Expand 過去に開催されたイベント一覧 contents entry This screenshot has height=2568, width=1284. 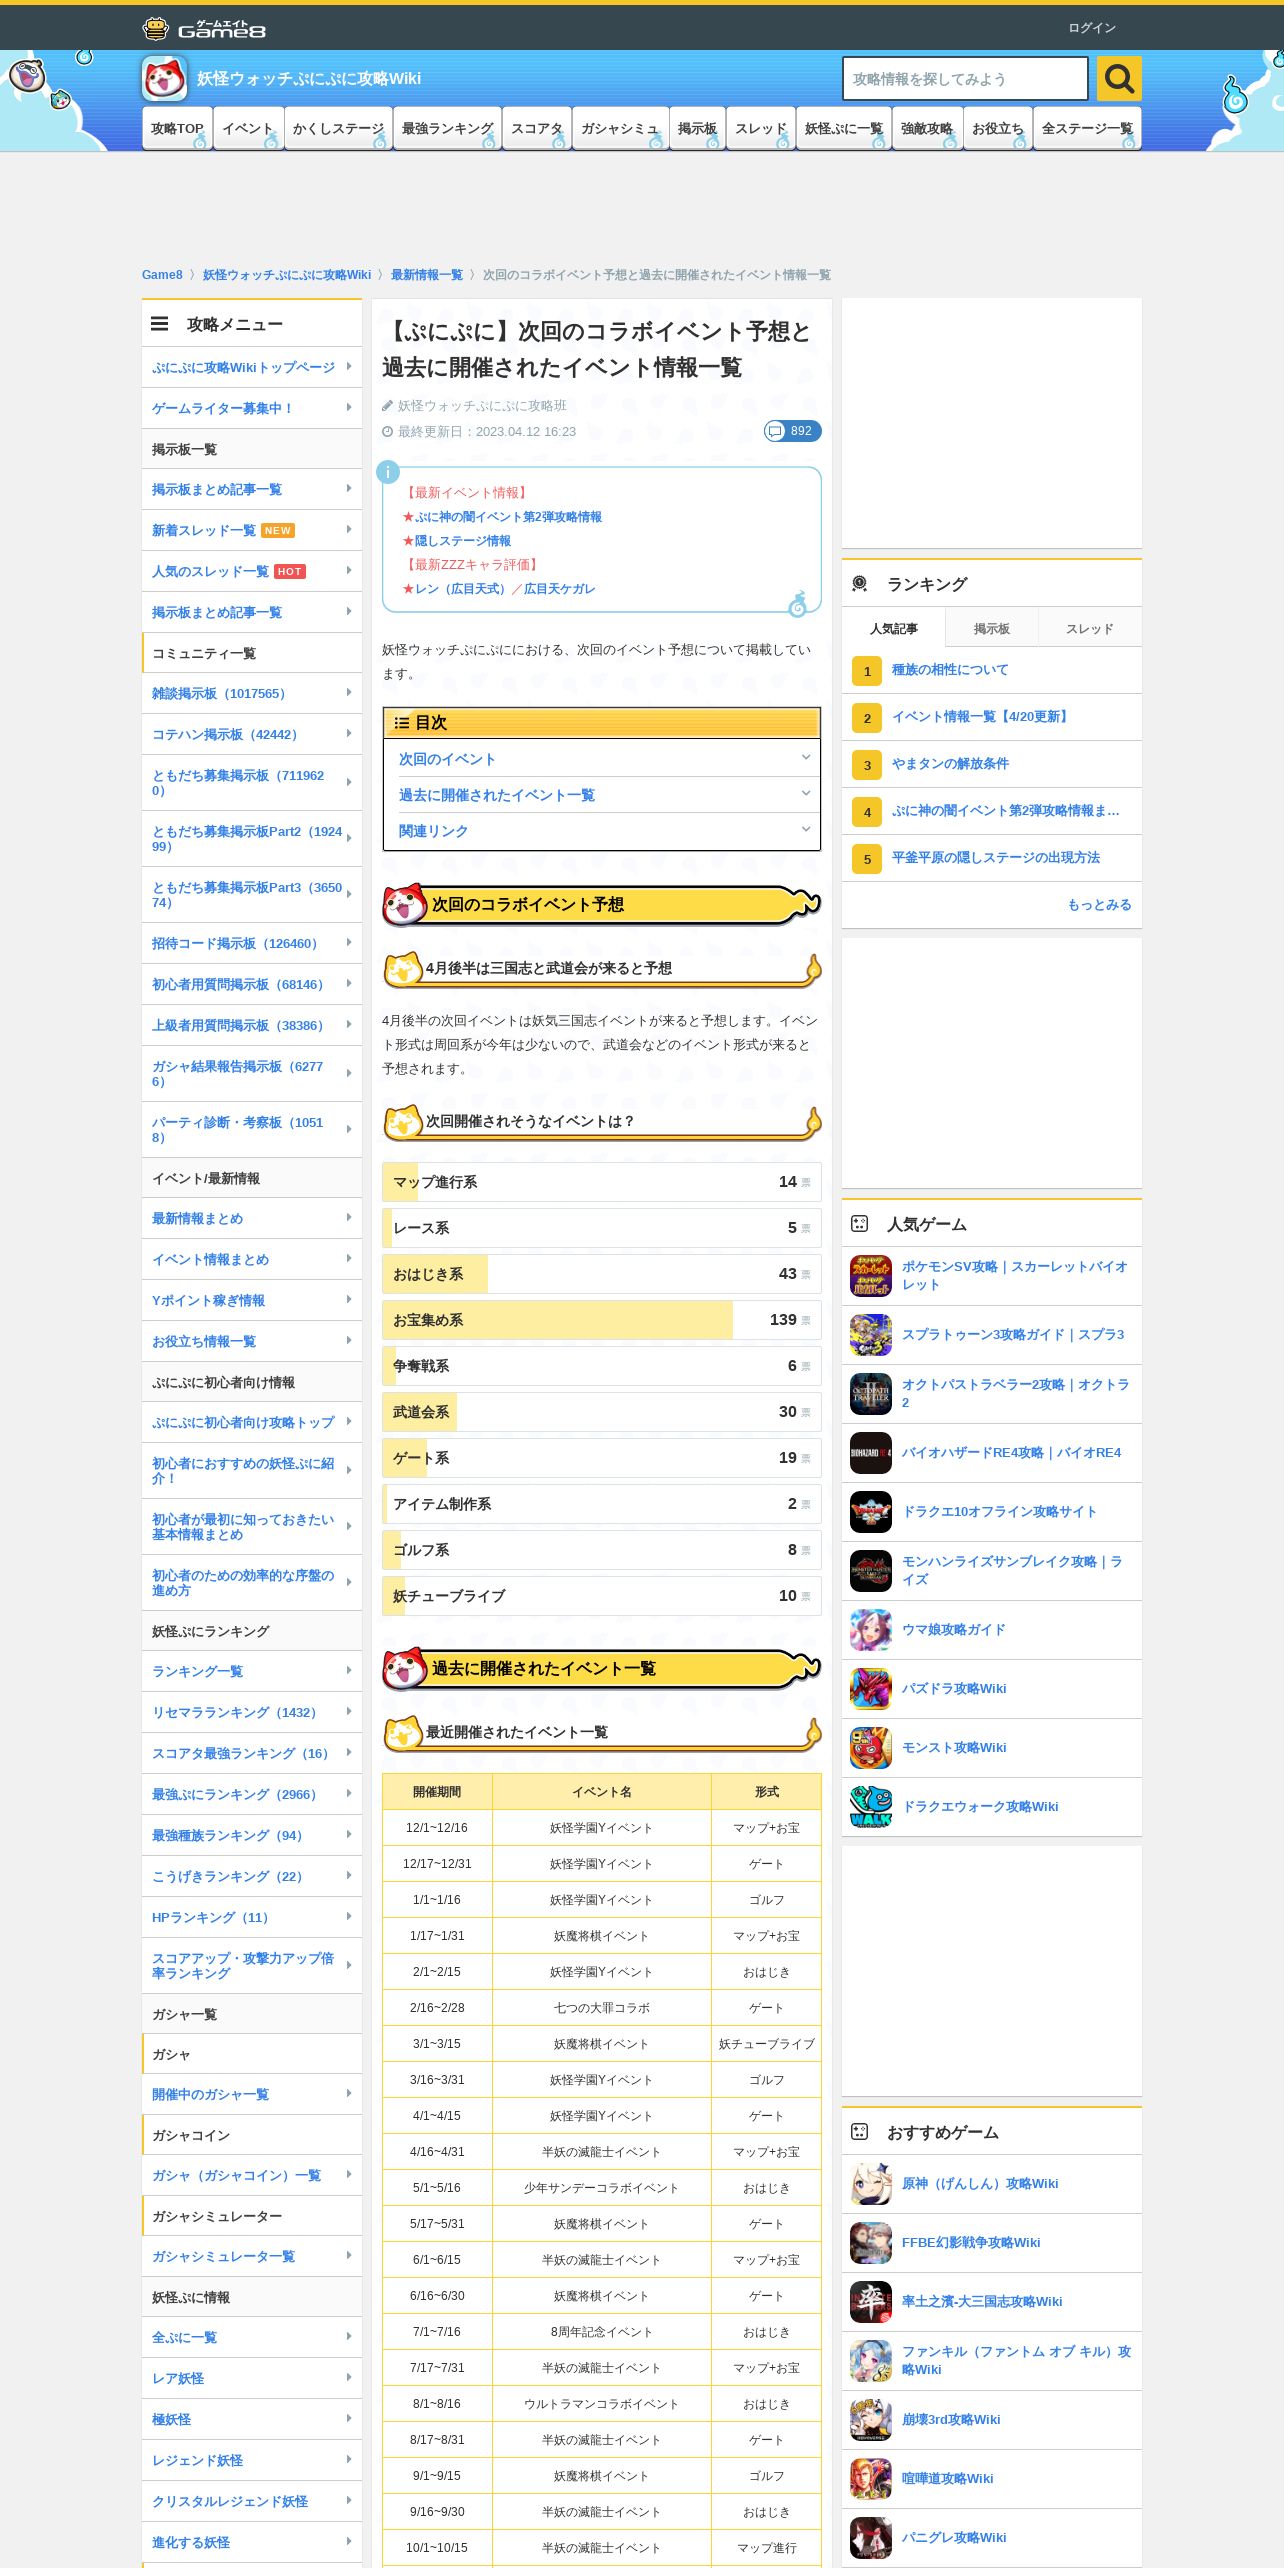point(602,795)
